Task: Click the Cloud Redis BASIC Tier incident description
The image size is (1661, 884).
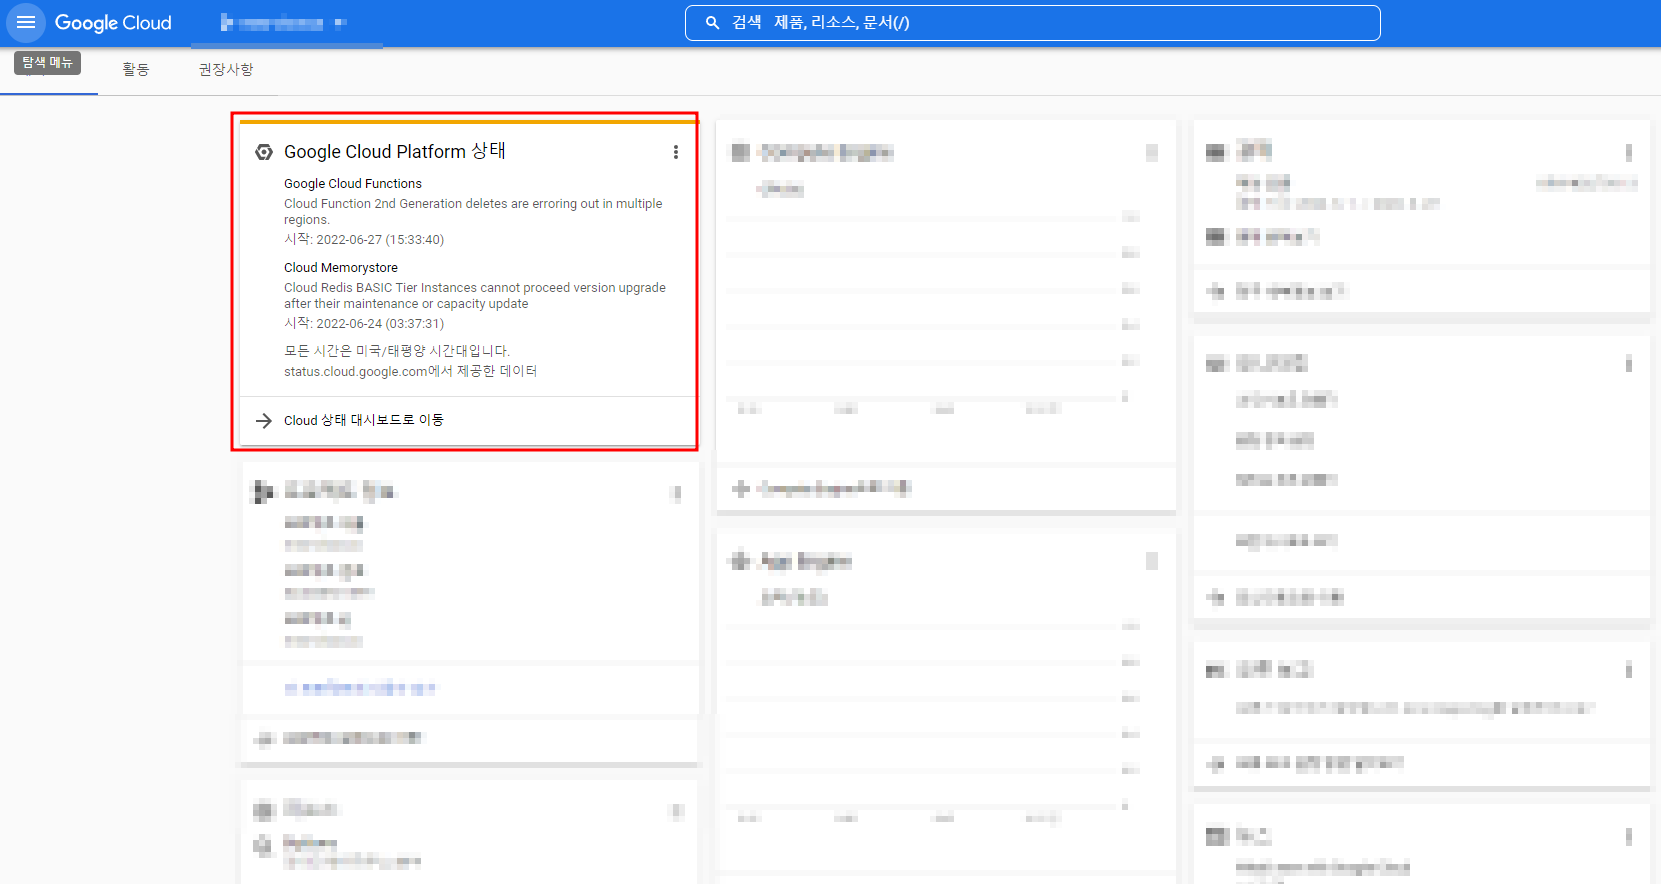Action: (x=475, y=295)
